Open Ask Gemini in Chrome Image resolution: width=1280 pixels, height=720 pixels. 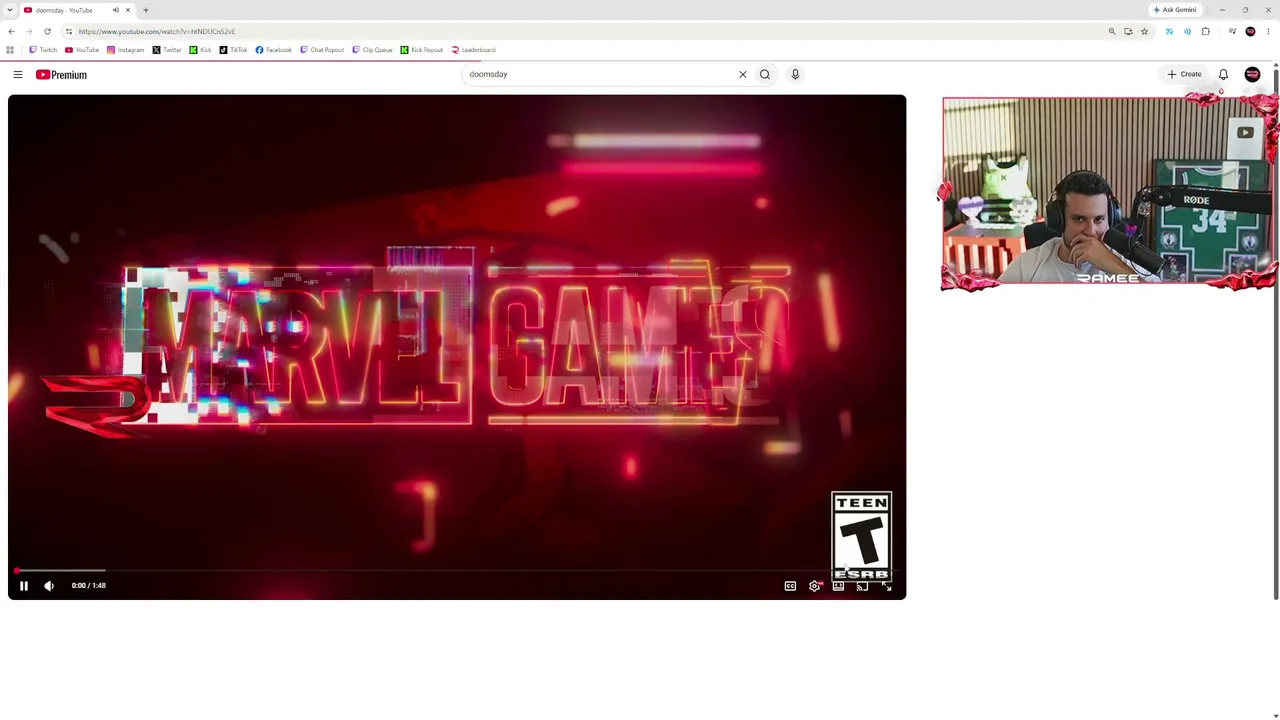[x=1174, y=10]
